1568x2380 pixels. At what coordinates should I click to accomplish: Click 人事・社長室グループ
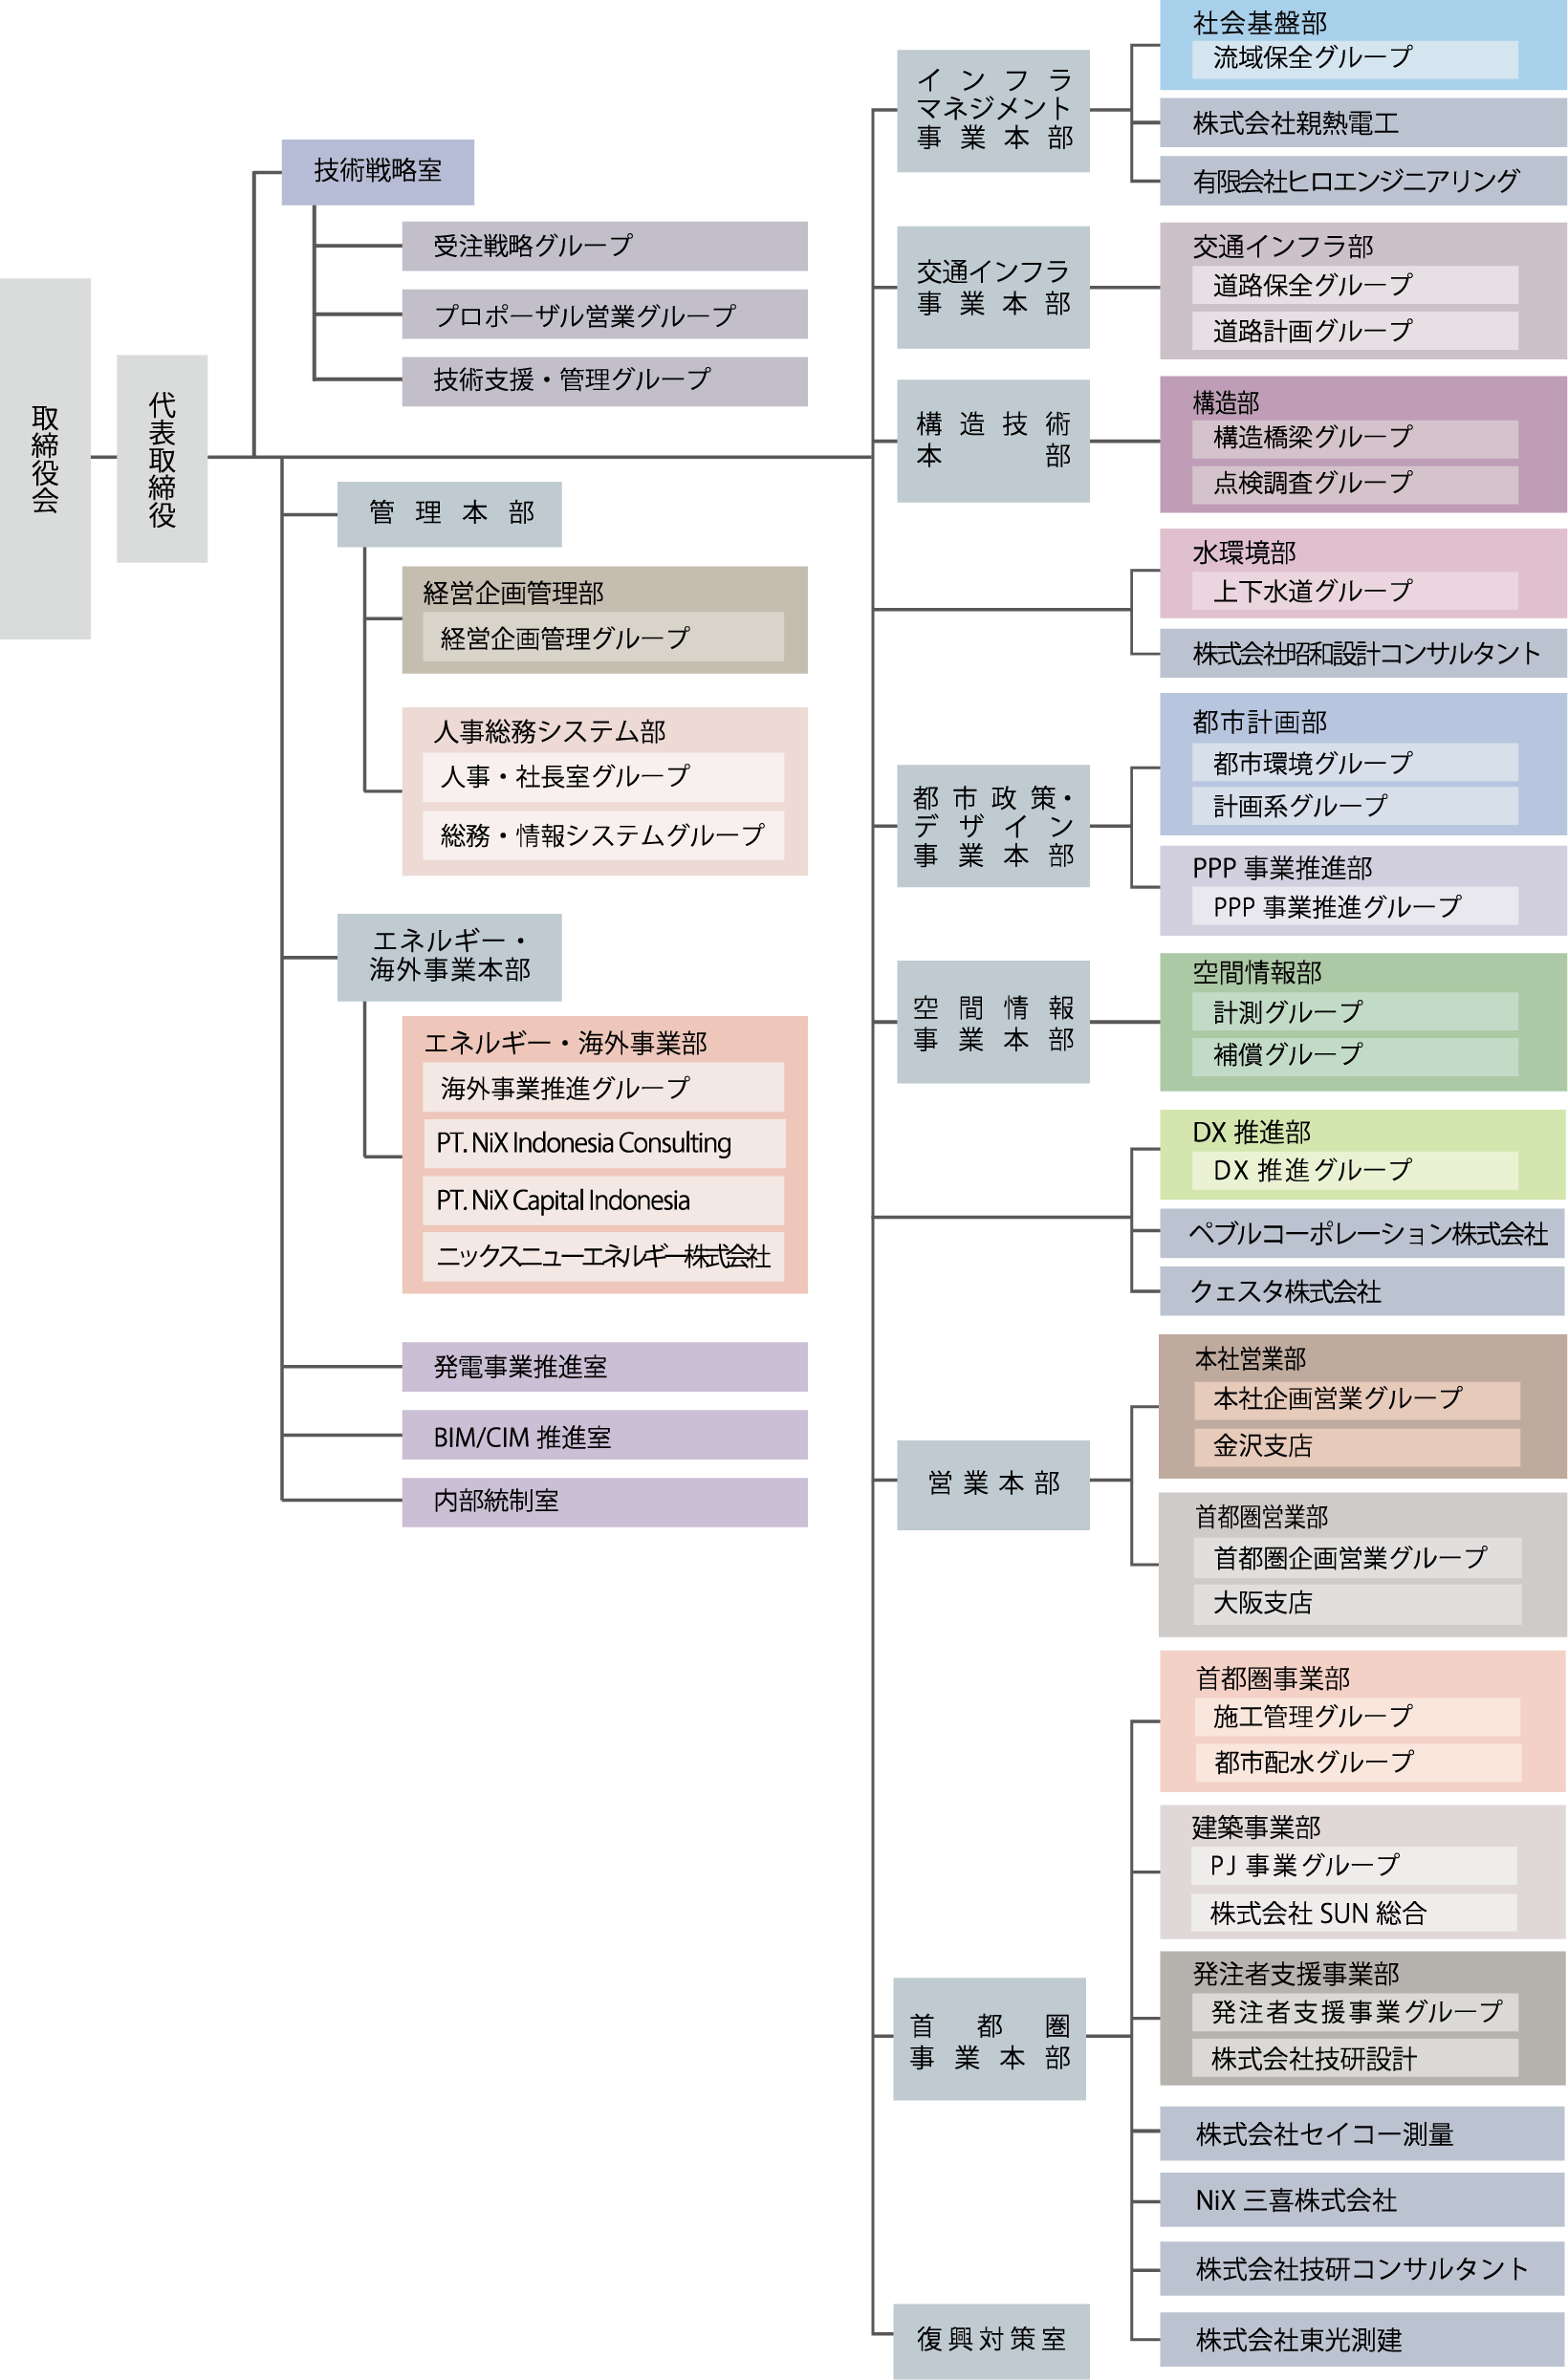click(x=603, y=777)
